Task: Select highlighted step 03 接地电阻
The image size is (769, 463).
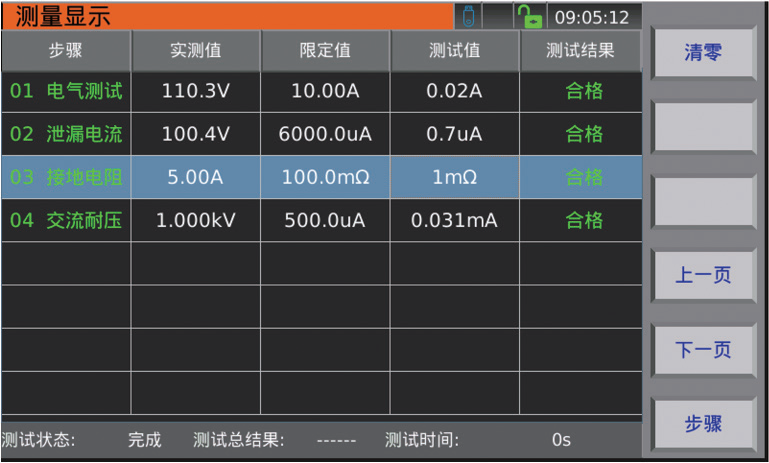Action: [66, 177]
